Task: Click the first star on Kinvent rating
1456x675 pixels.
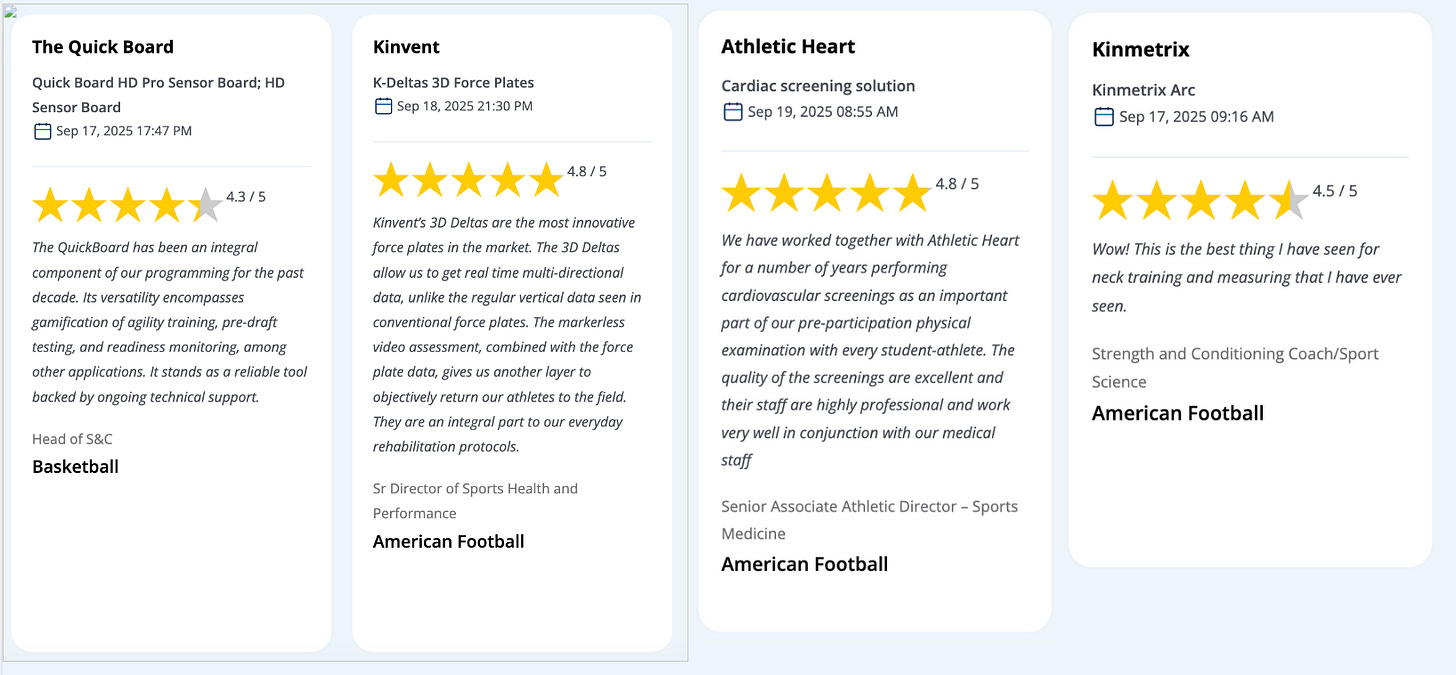Action: (x=392, y=180)
